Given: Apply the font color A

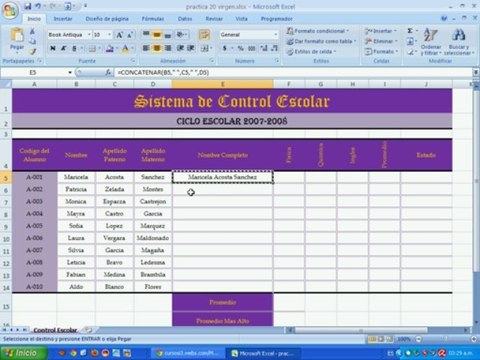Looking at the screenshot, I should point(125,49).
